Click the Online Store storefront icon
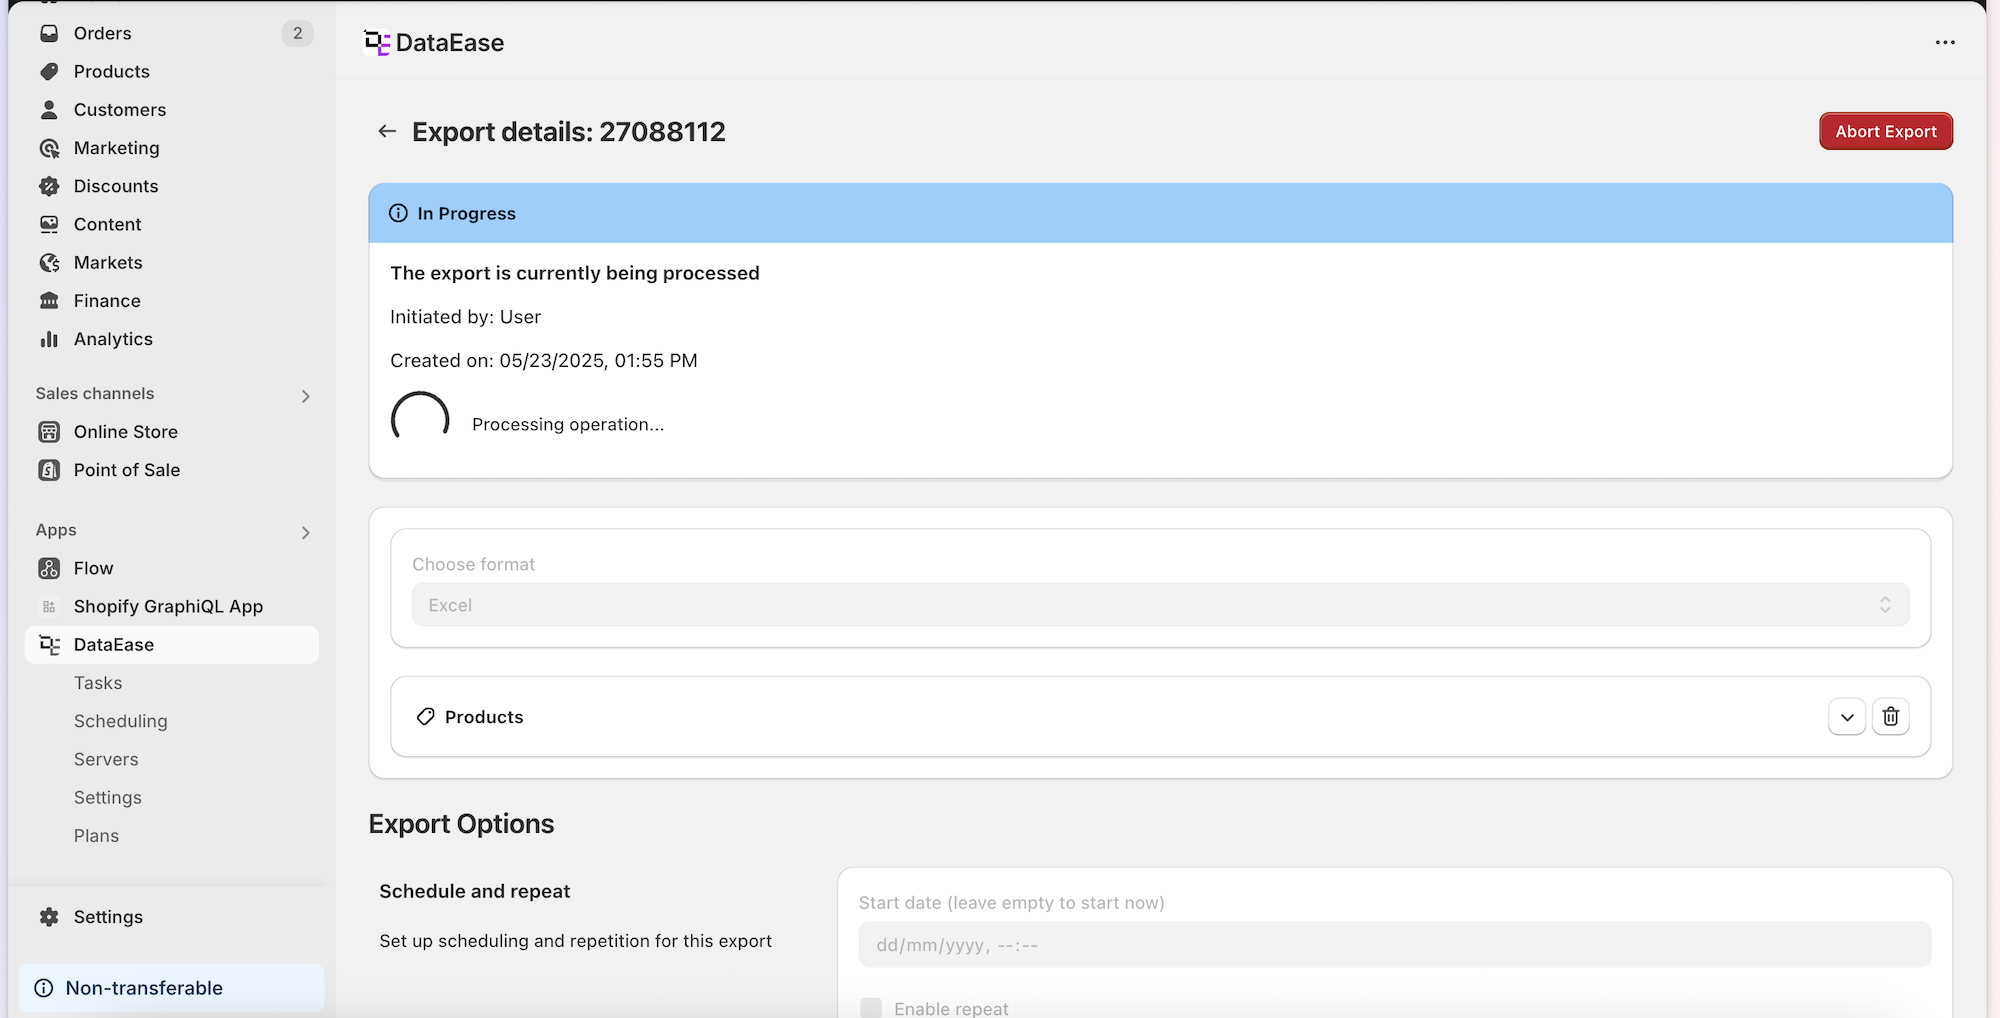 coord(49,432)
